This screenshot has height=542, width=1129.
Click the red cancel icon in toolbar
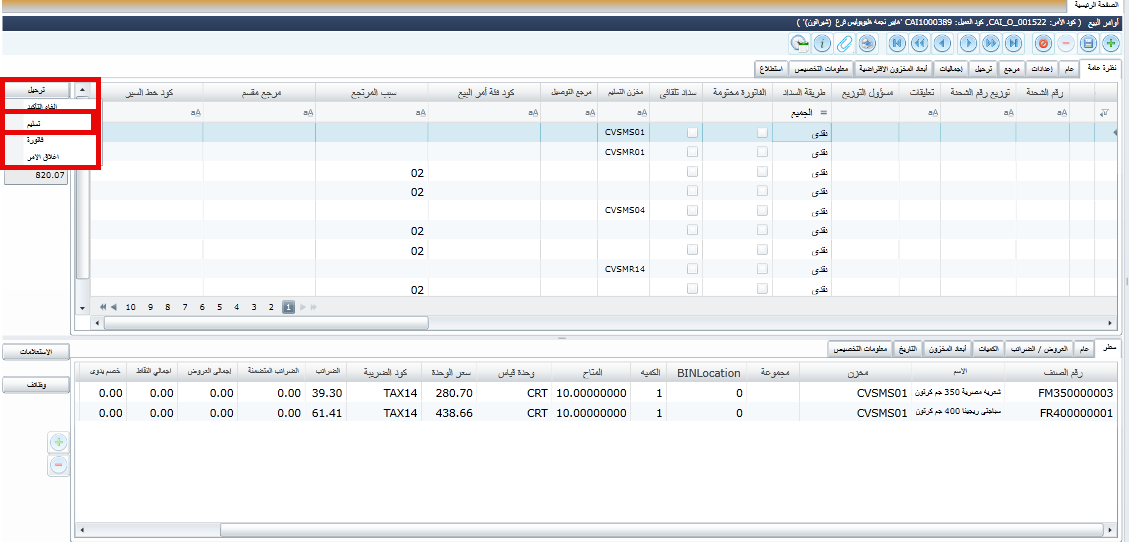point(1043,43)
